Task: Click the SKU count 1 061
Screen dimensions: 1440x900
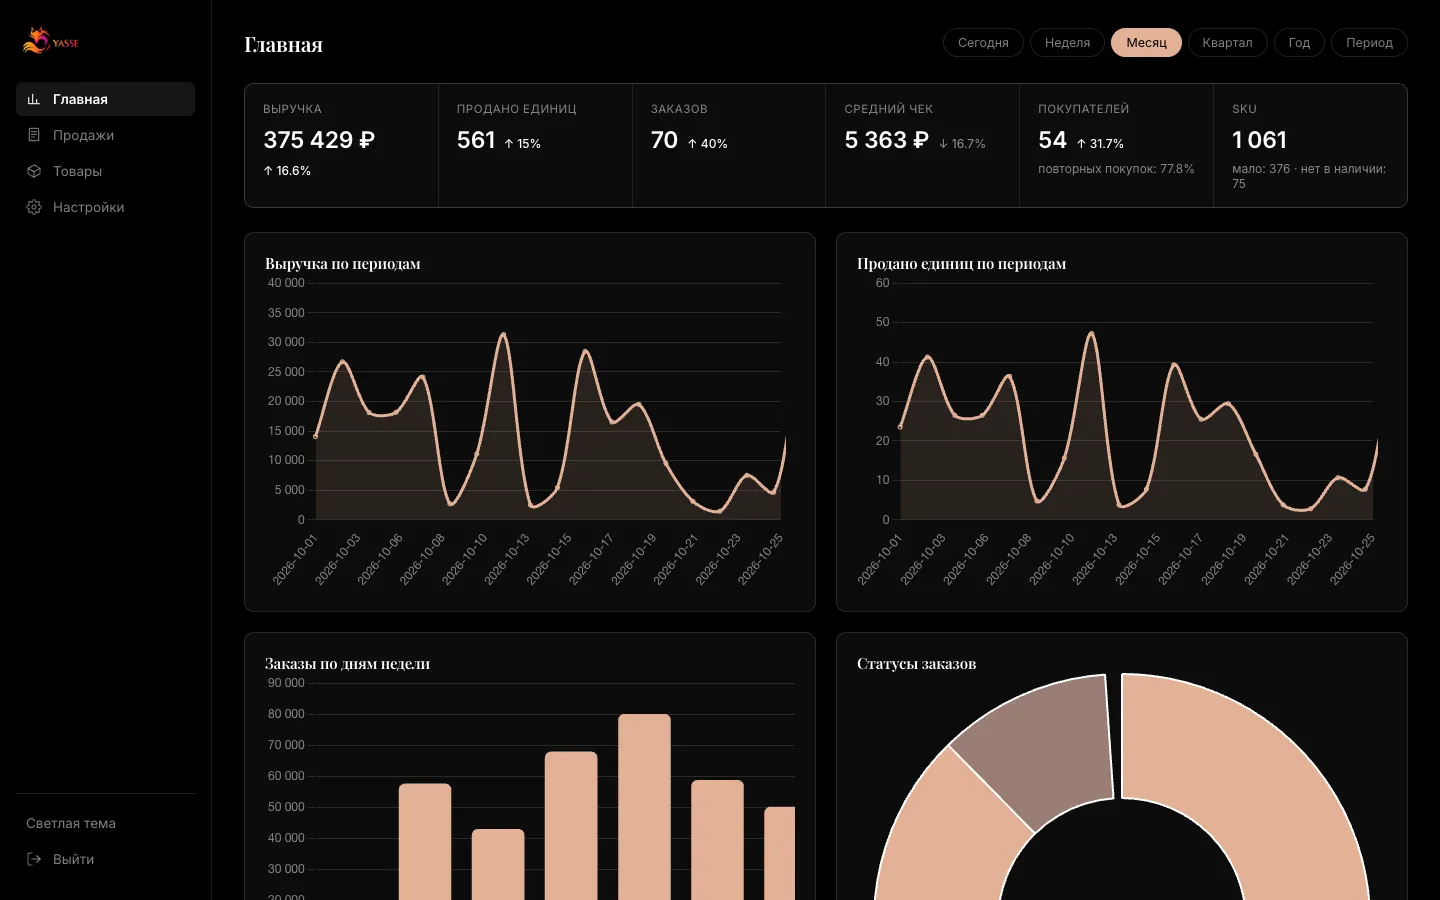Action: click(1259, 140)
